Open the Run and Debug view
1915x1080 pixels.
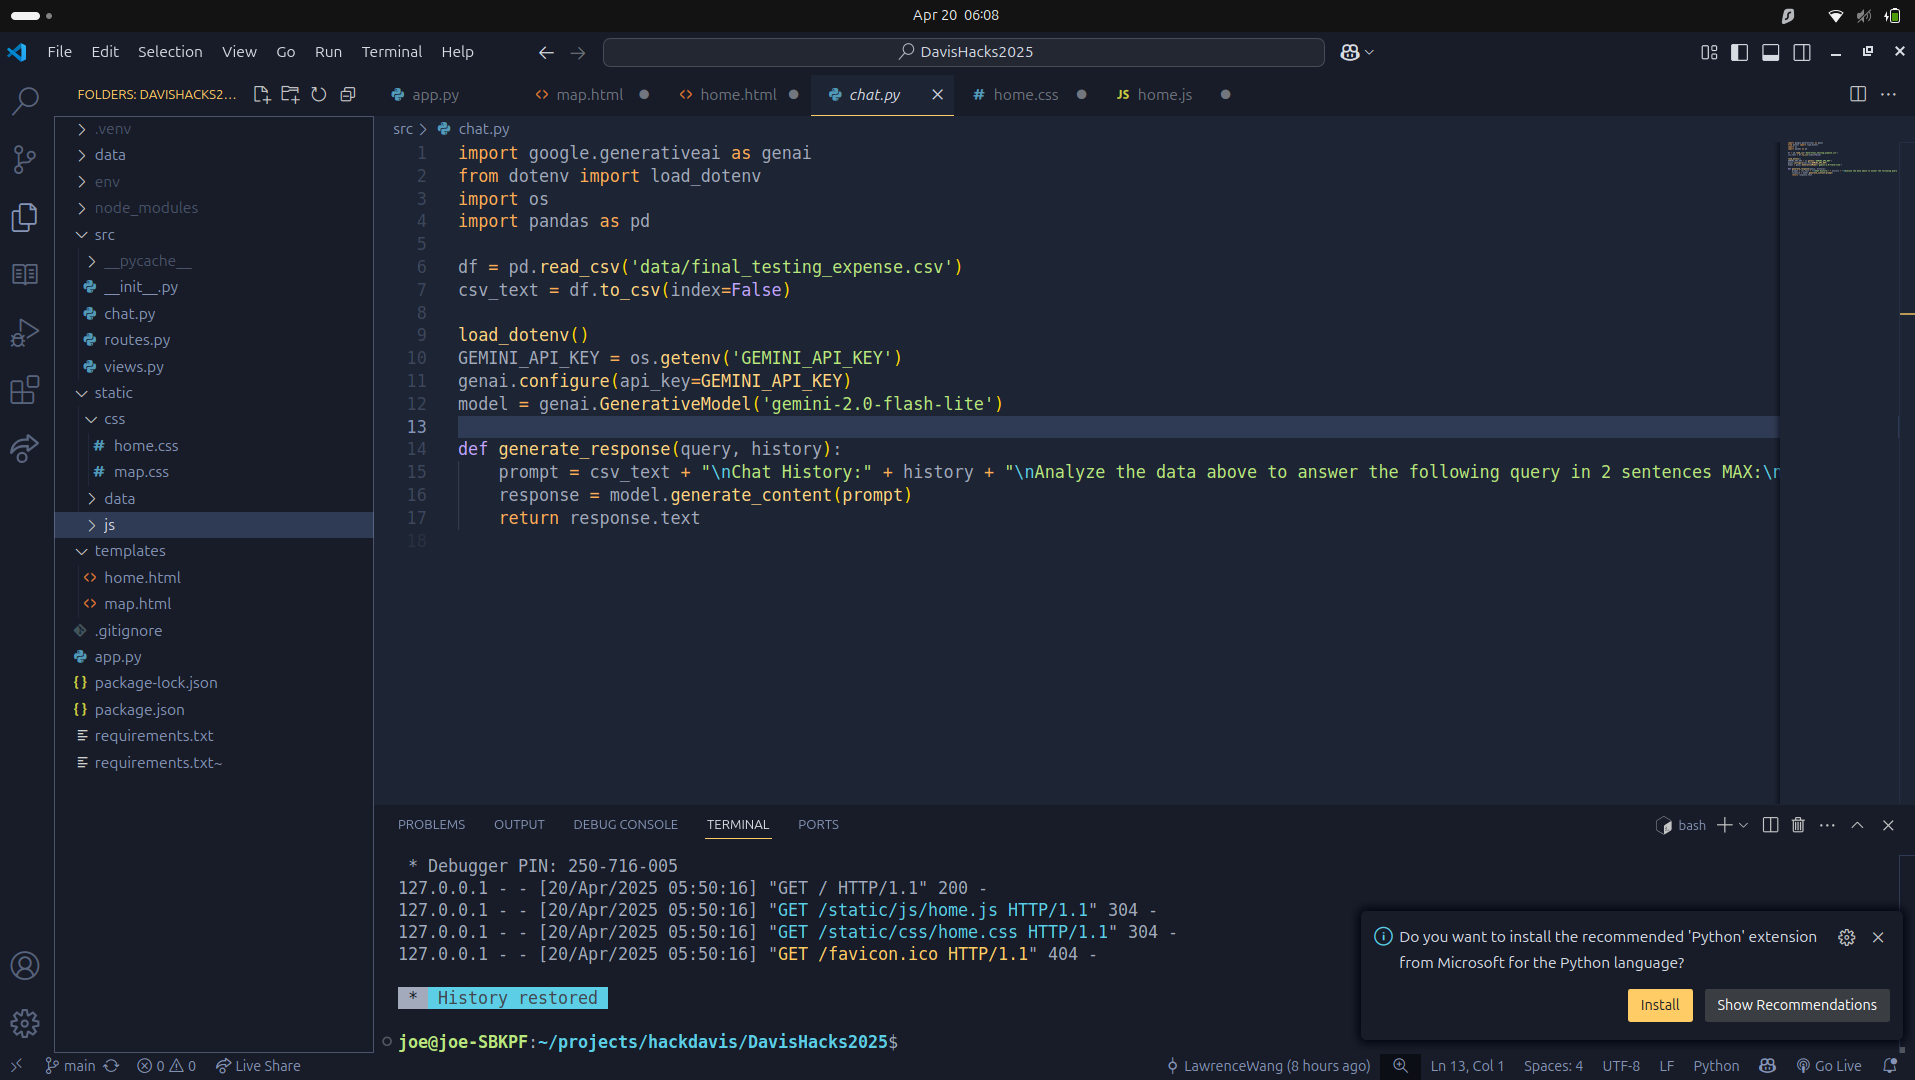tap(25, 332)
